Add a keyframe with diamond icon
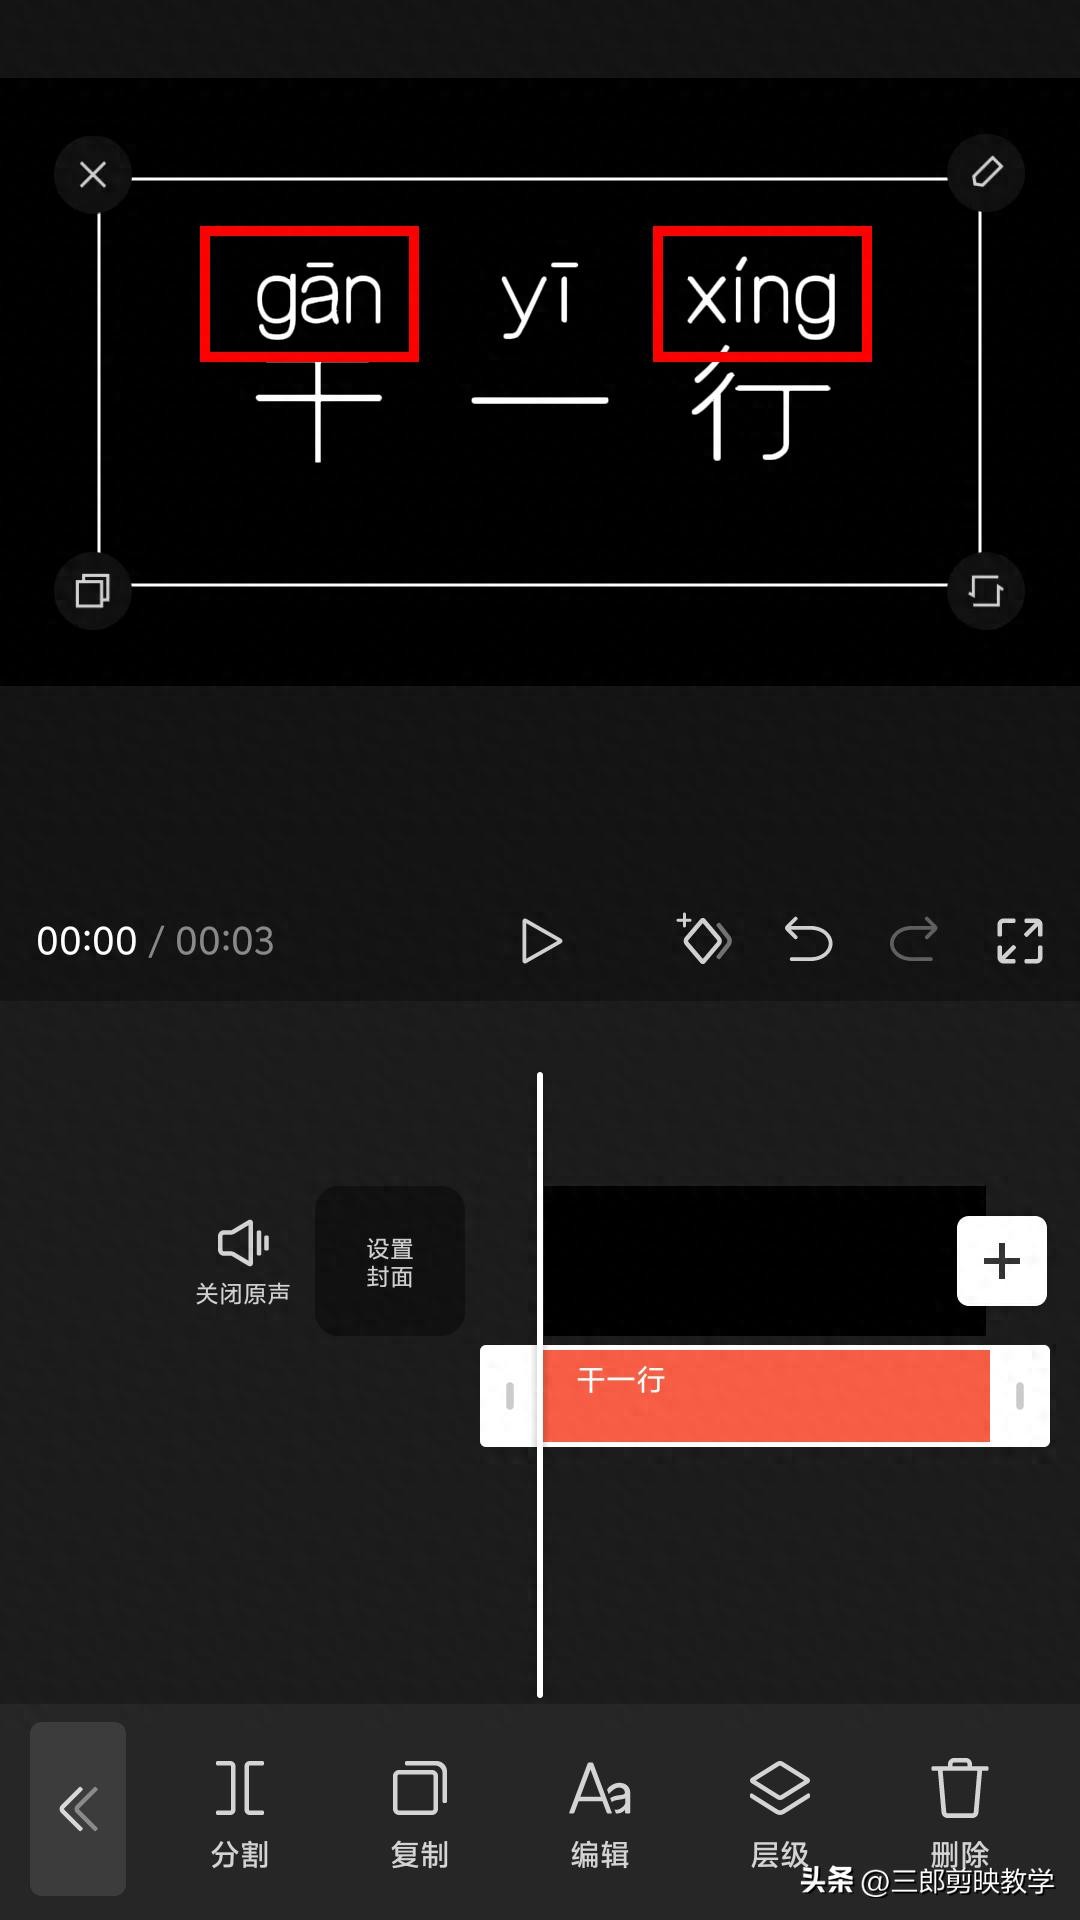This screenshot has width=1080, height=1920. (x=704, y=939)
